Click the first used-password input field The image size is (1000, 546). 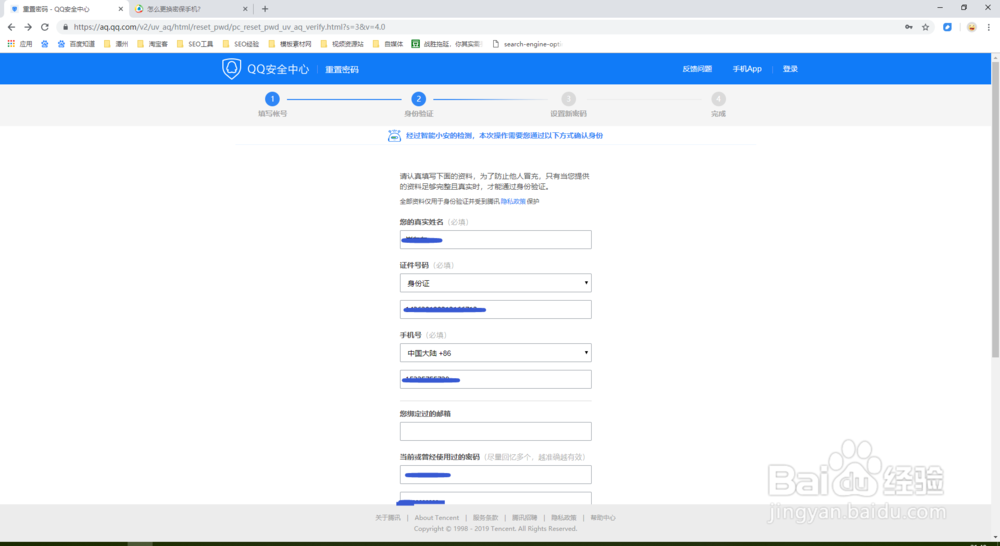496,475
